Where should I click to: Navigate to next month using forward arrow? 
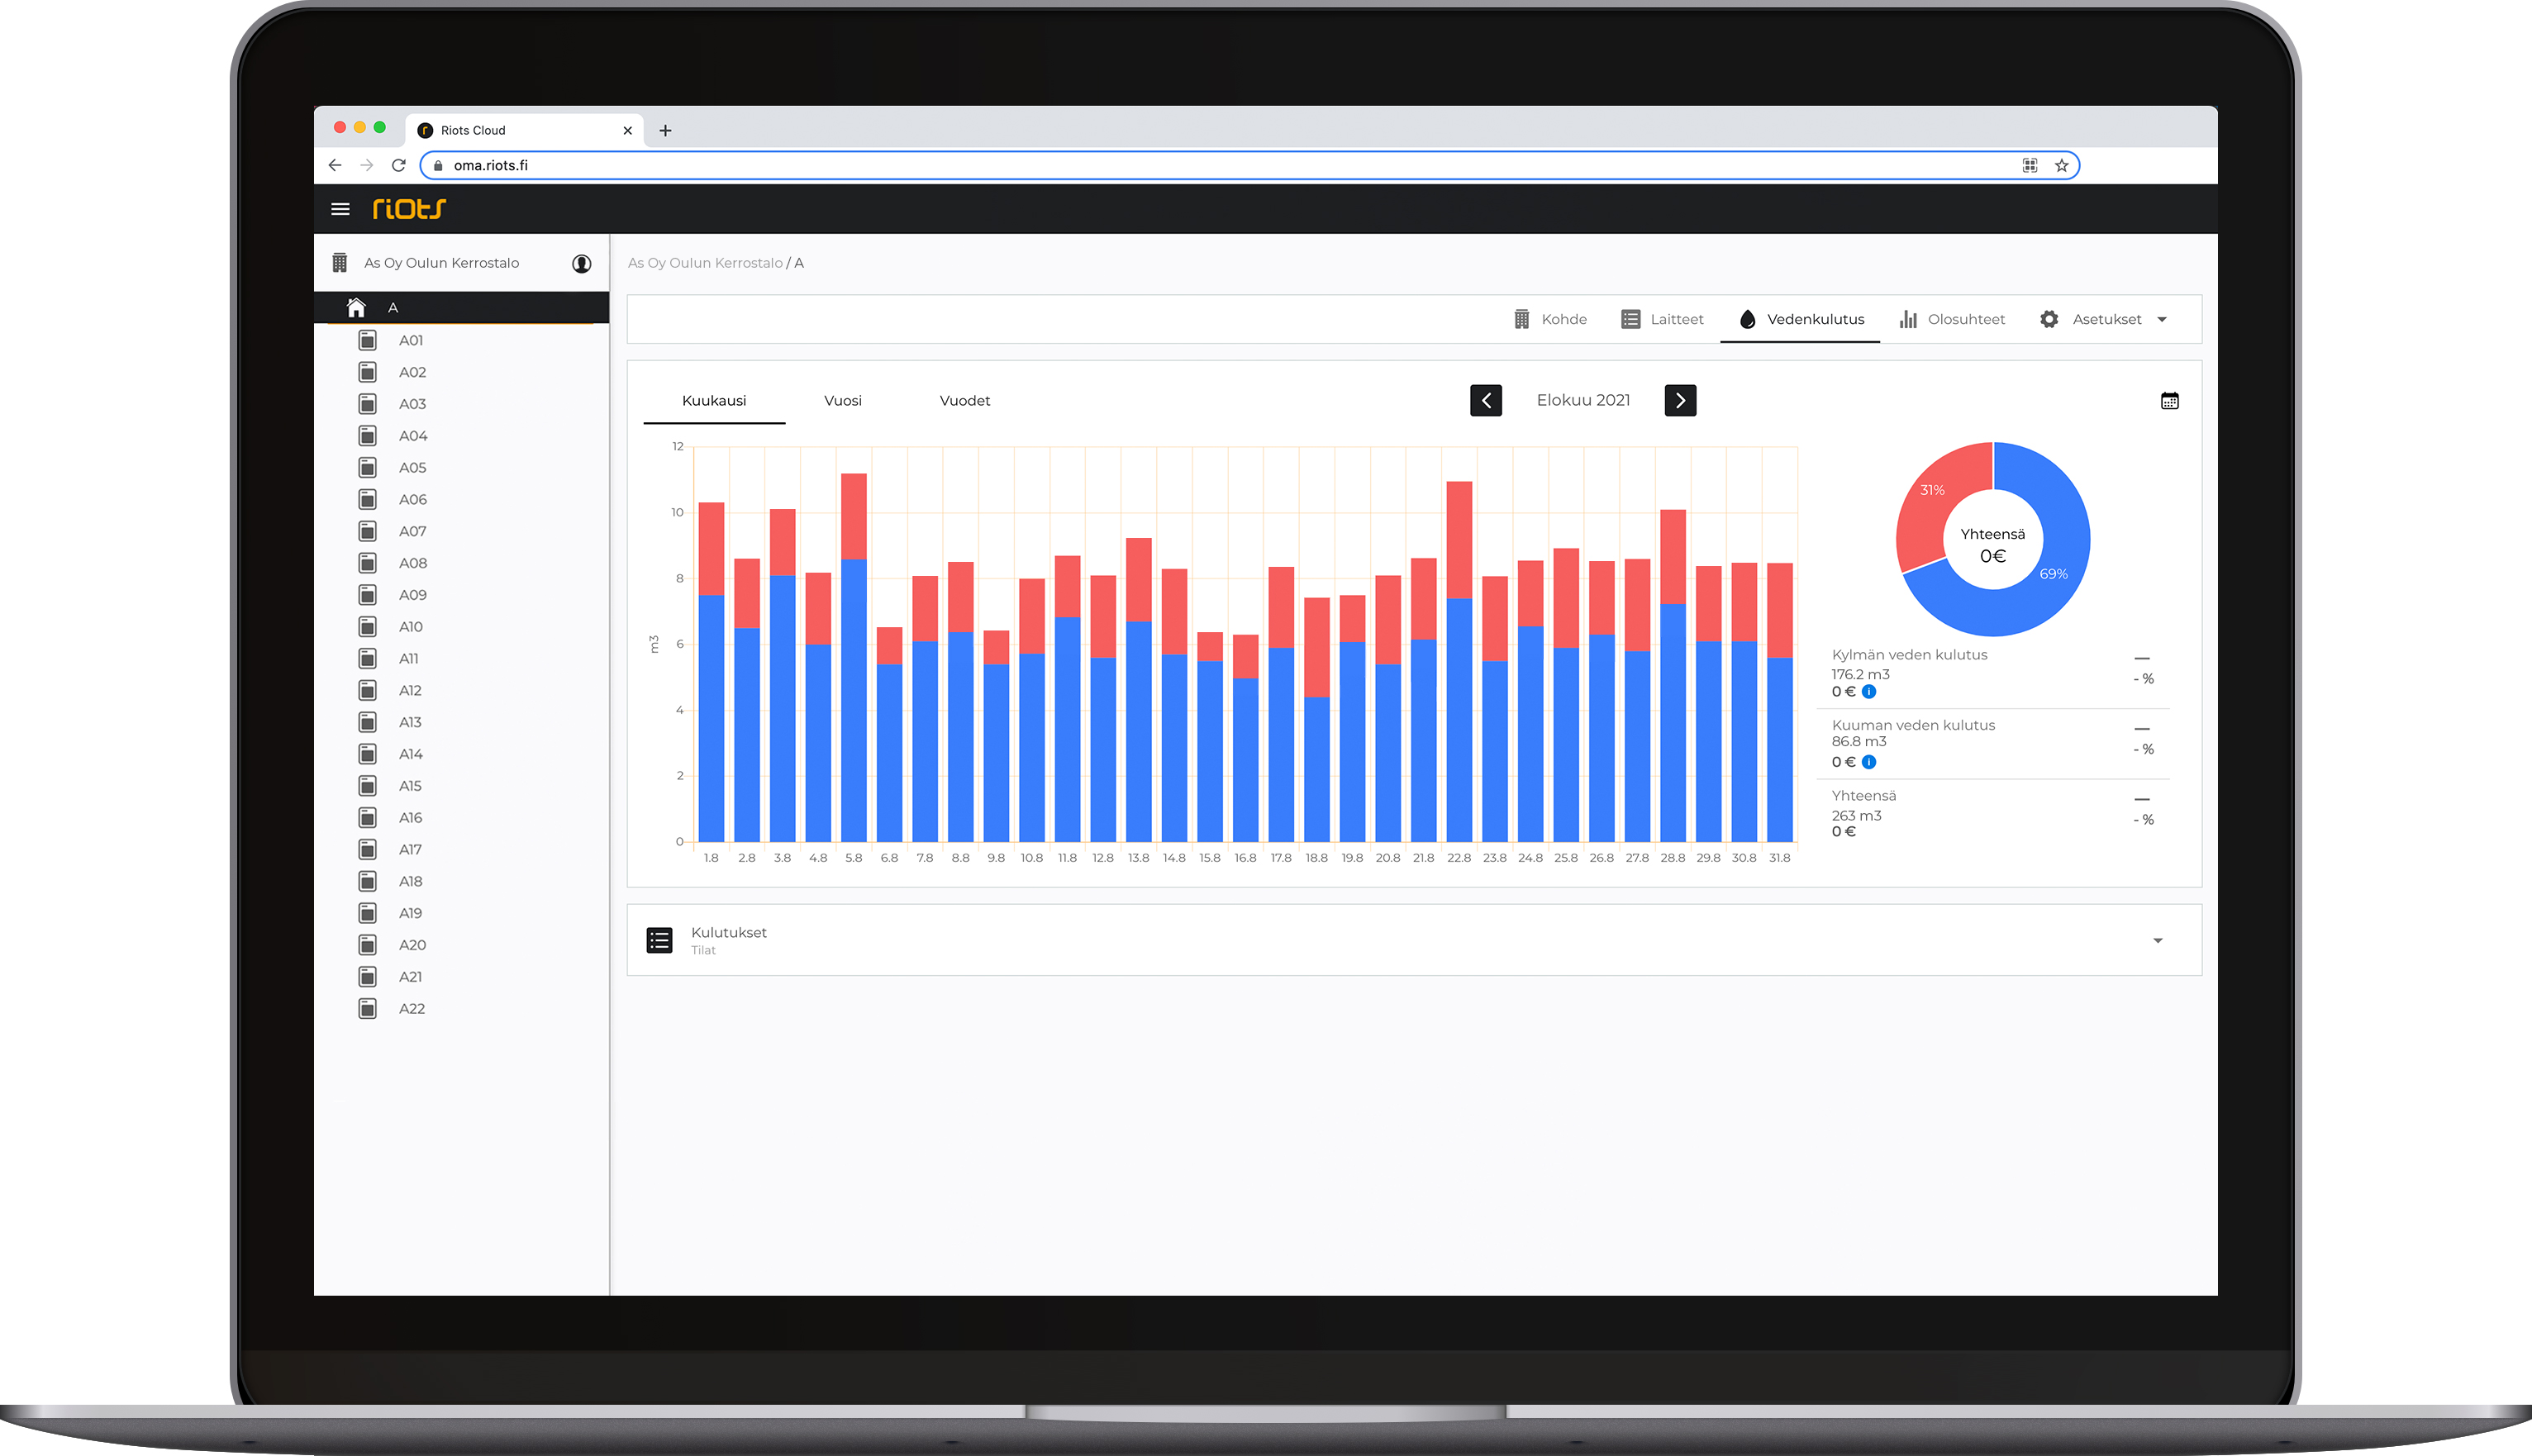(x=1678, y=400)
